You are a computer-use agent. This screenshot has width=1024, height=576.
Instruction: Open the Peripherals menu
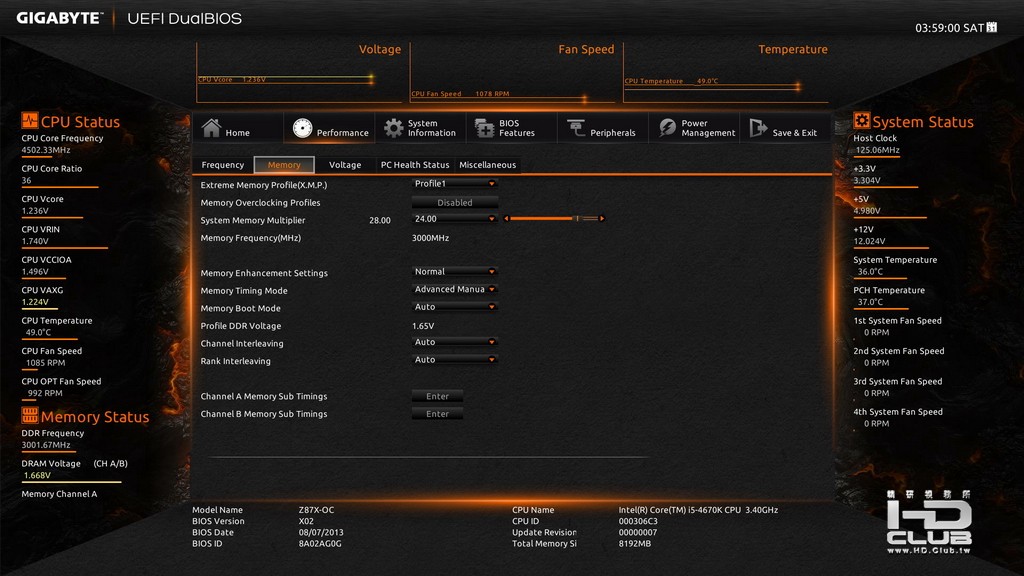click(602, 128)
